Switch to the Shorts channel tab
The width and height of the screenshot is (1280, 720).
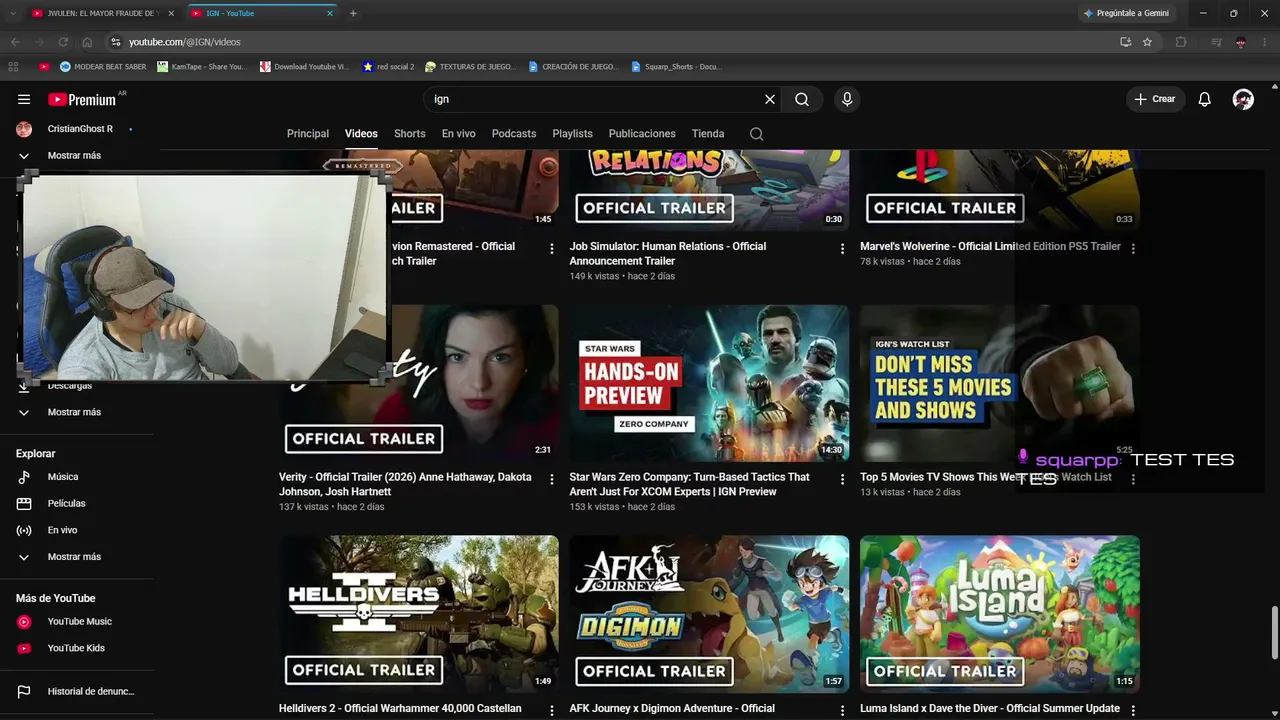(410, 134)
